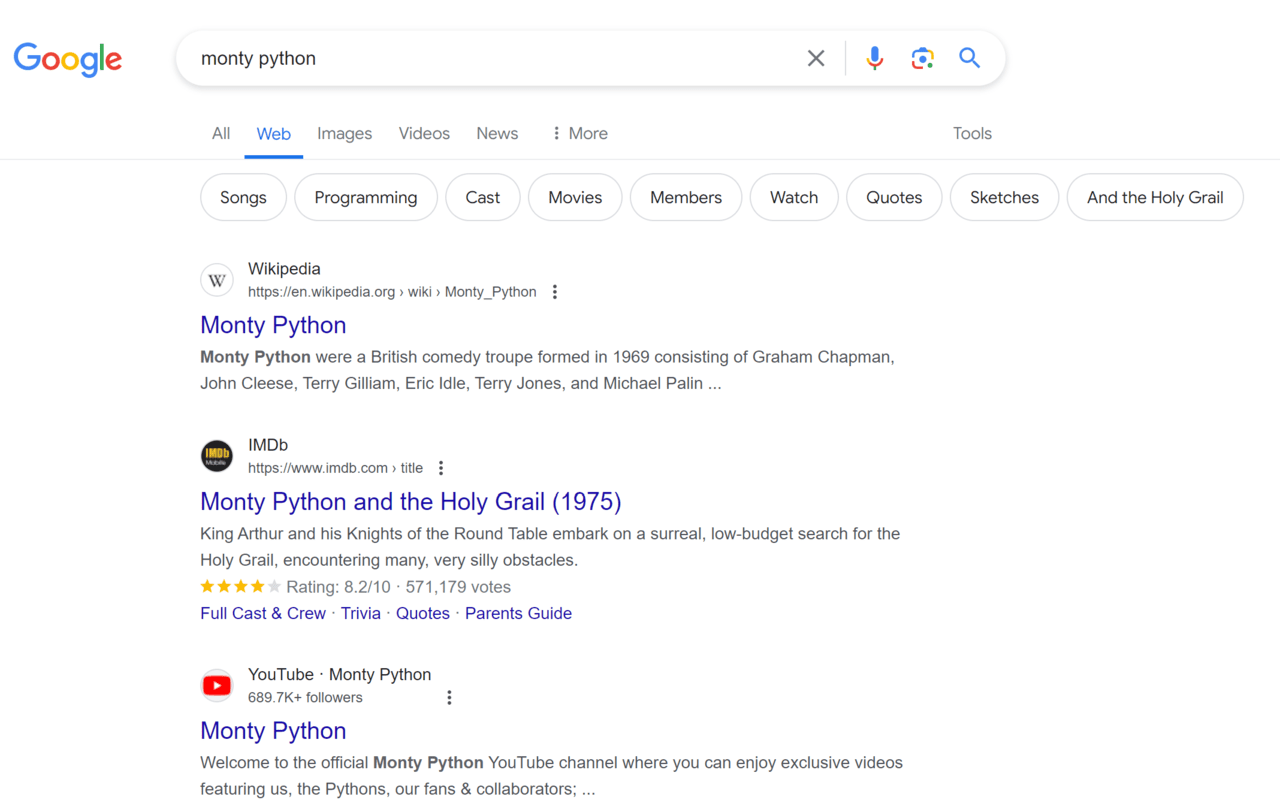Image resolution: width=1280 pixels, height=800 pixels.
Task: Select the 'And the Holy Grail' filter chip
Action: point(1154,197)
